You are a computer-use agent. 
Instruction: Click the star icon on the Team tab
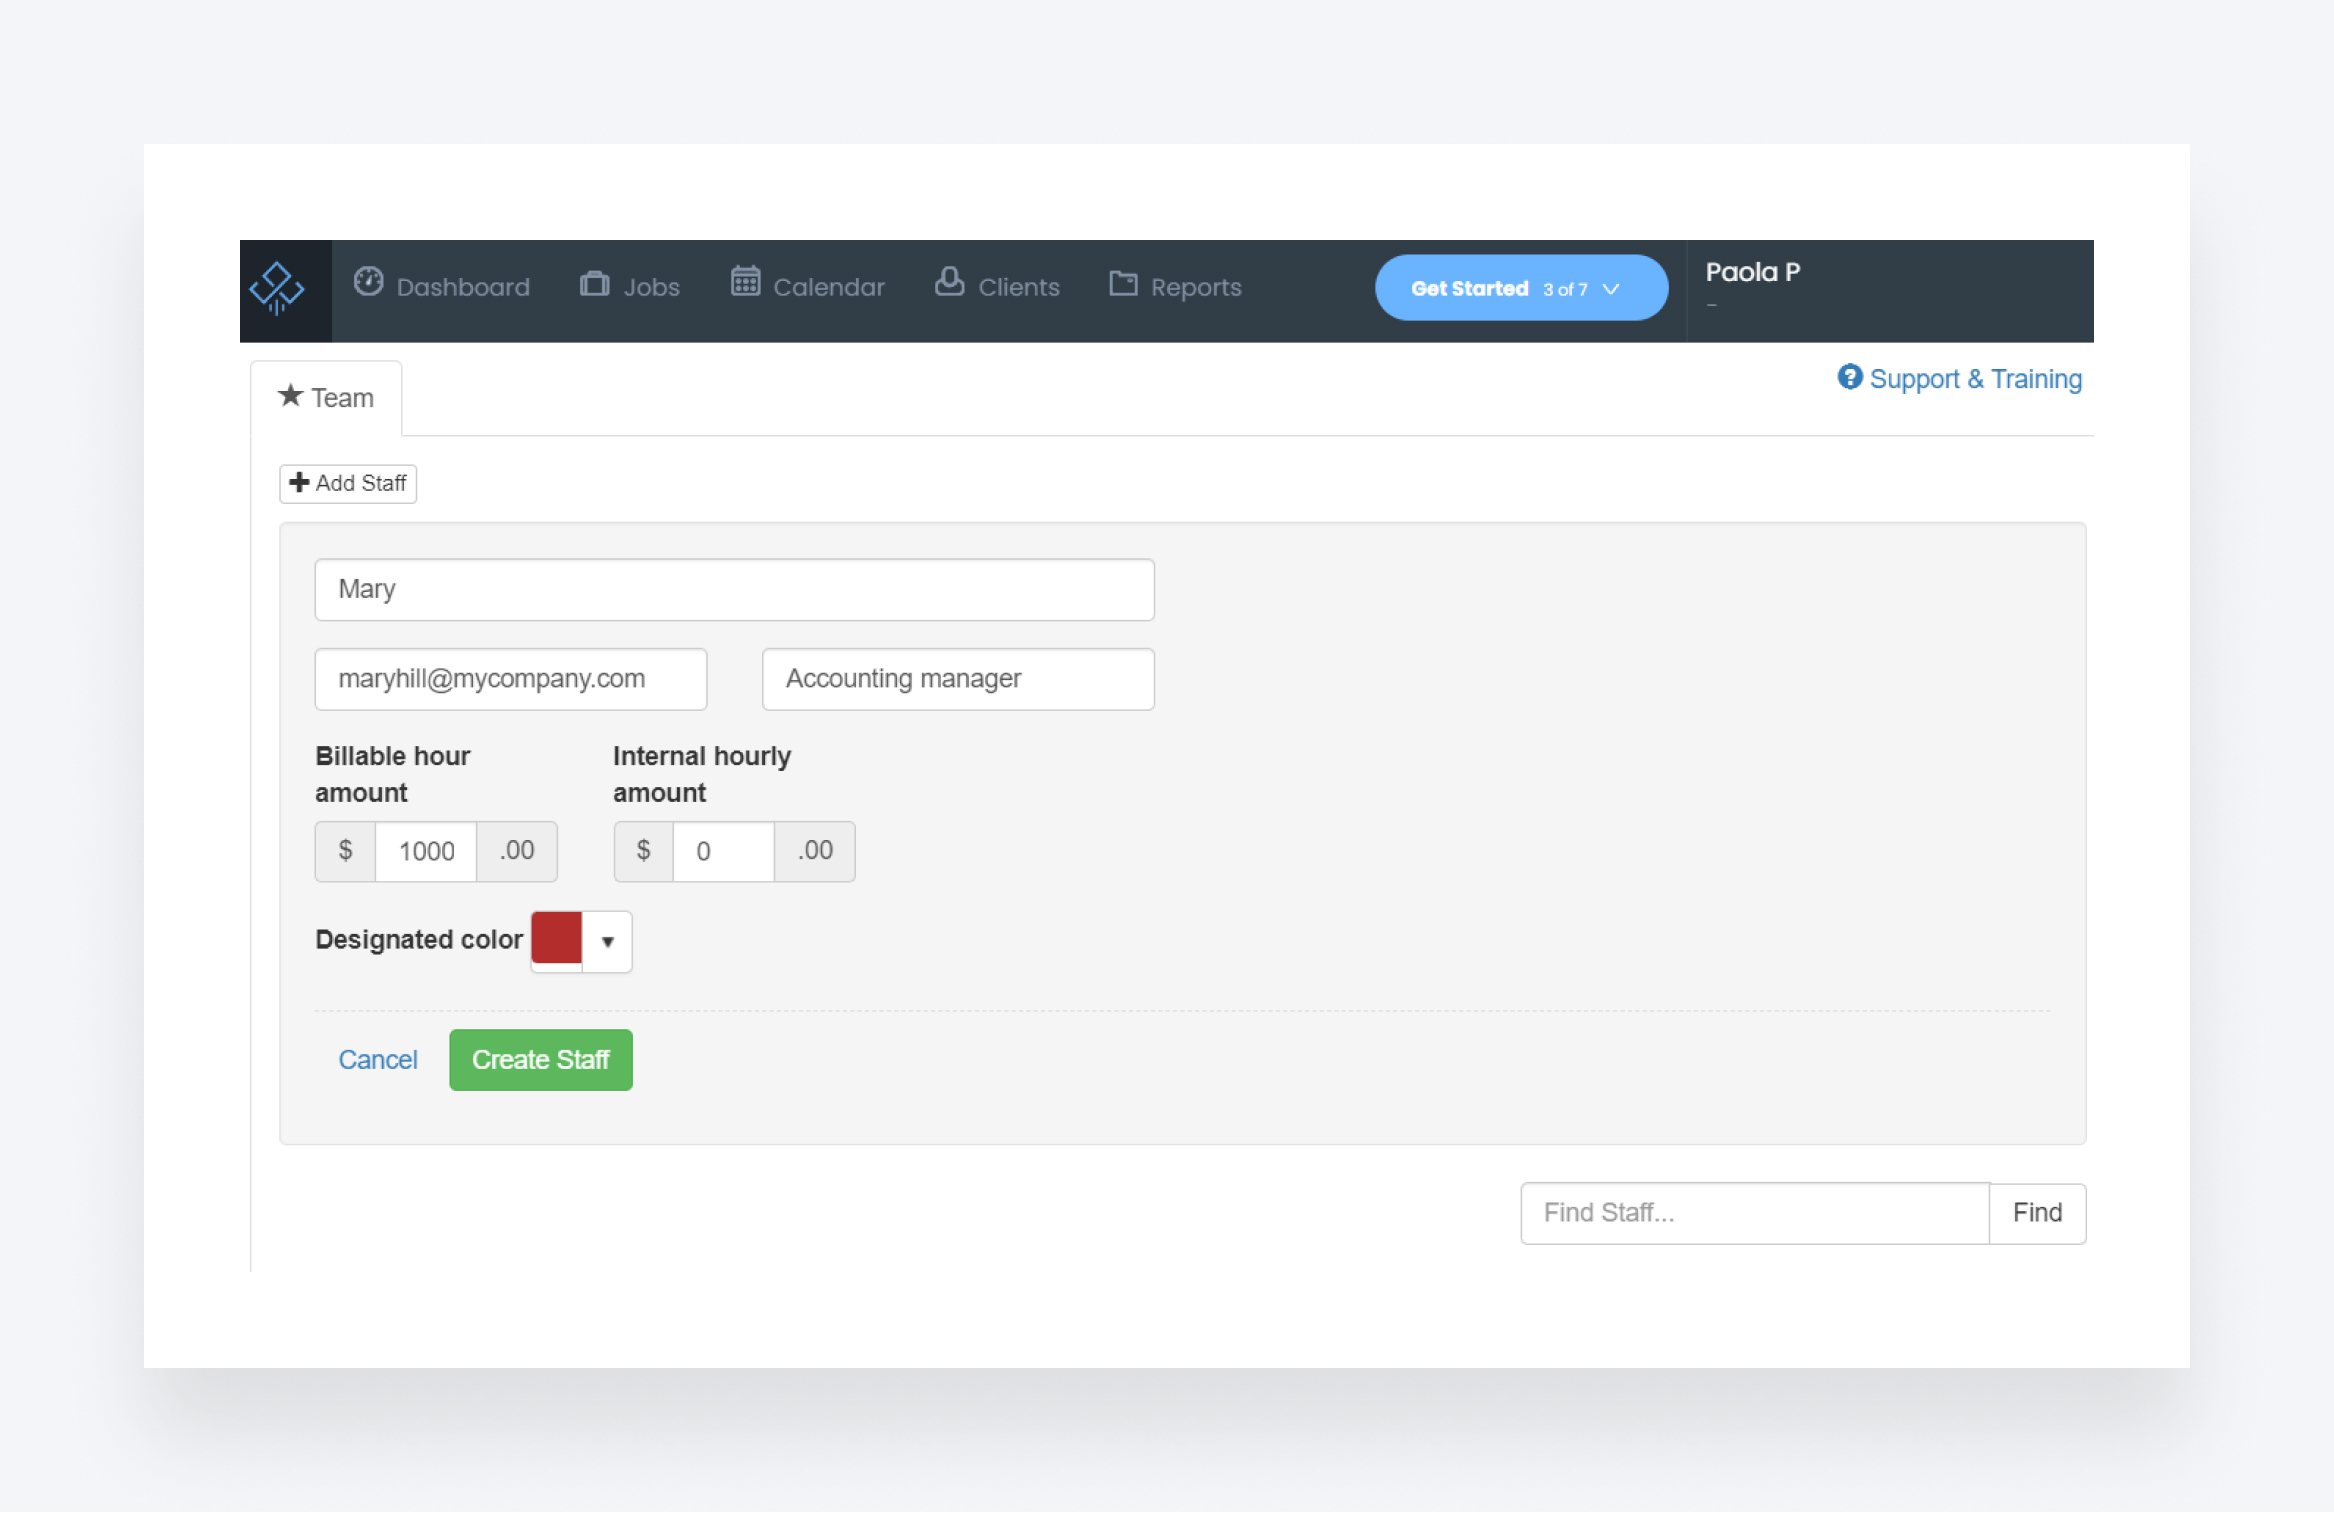[x=290, y=396]
